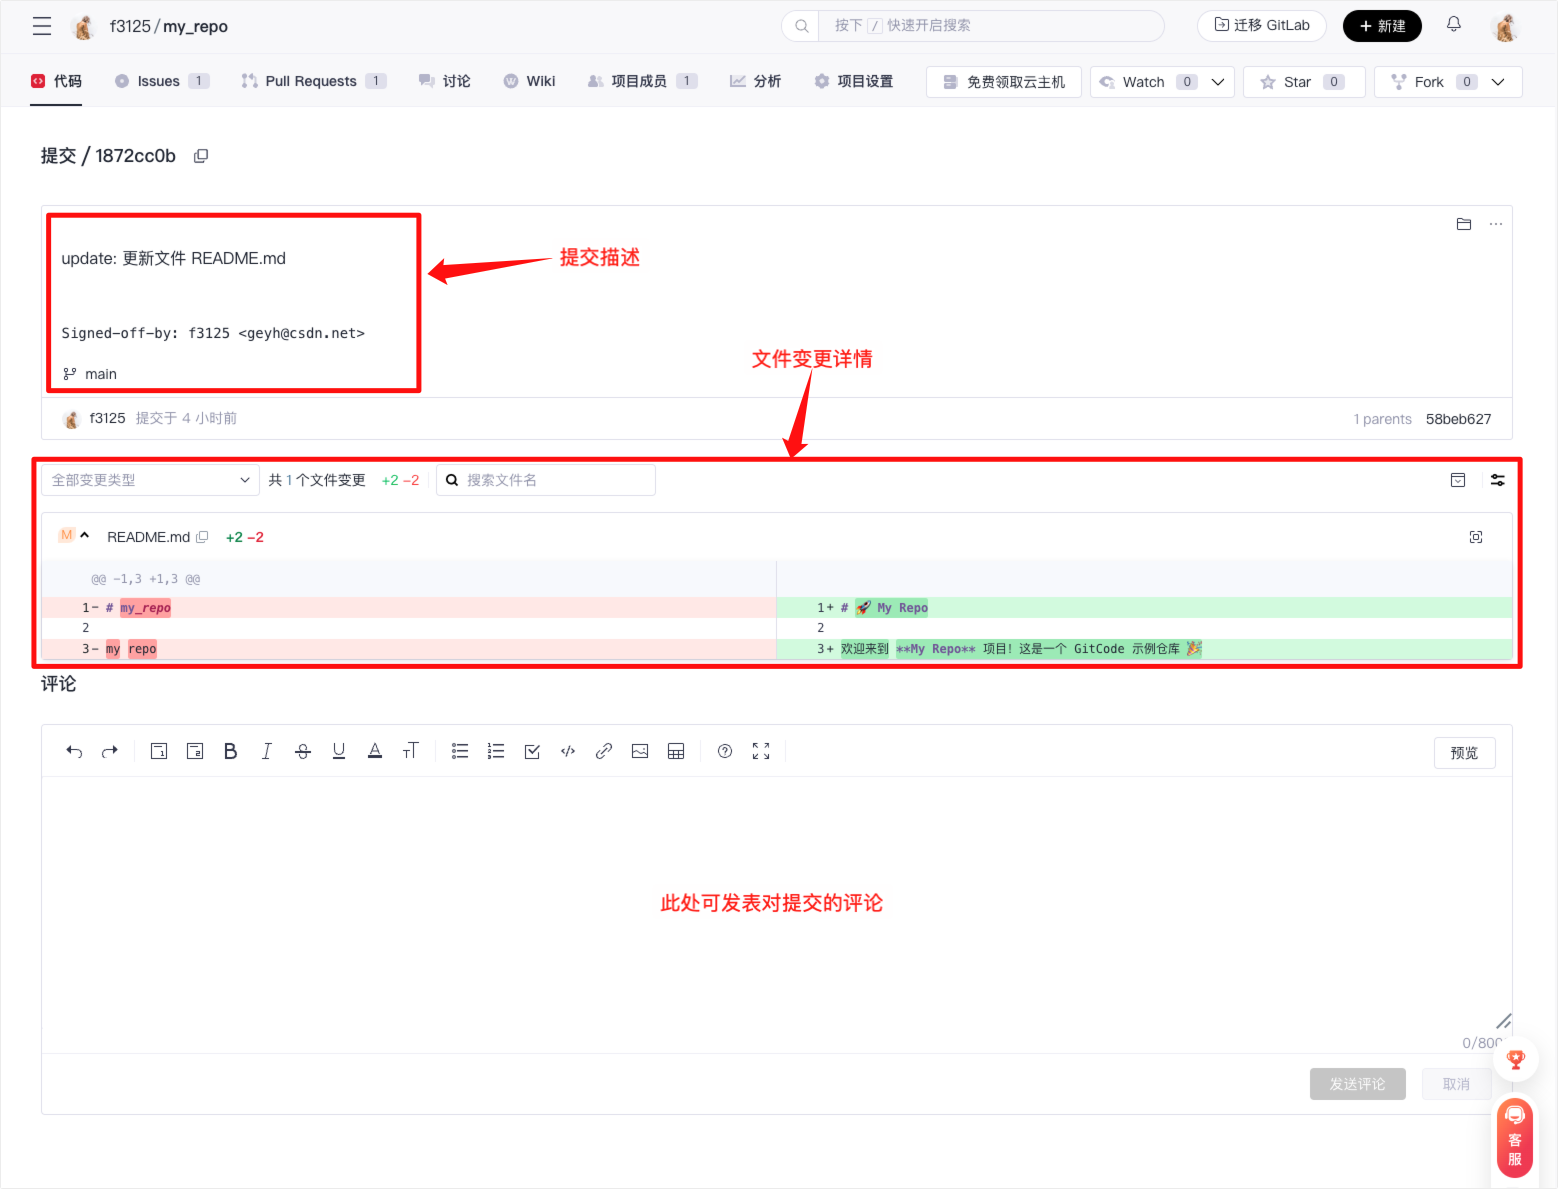
Task: Copy the commit hash 1872cc0b
Action: point(201,156)
